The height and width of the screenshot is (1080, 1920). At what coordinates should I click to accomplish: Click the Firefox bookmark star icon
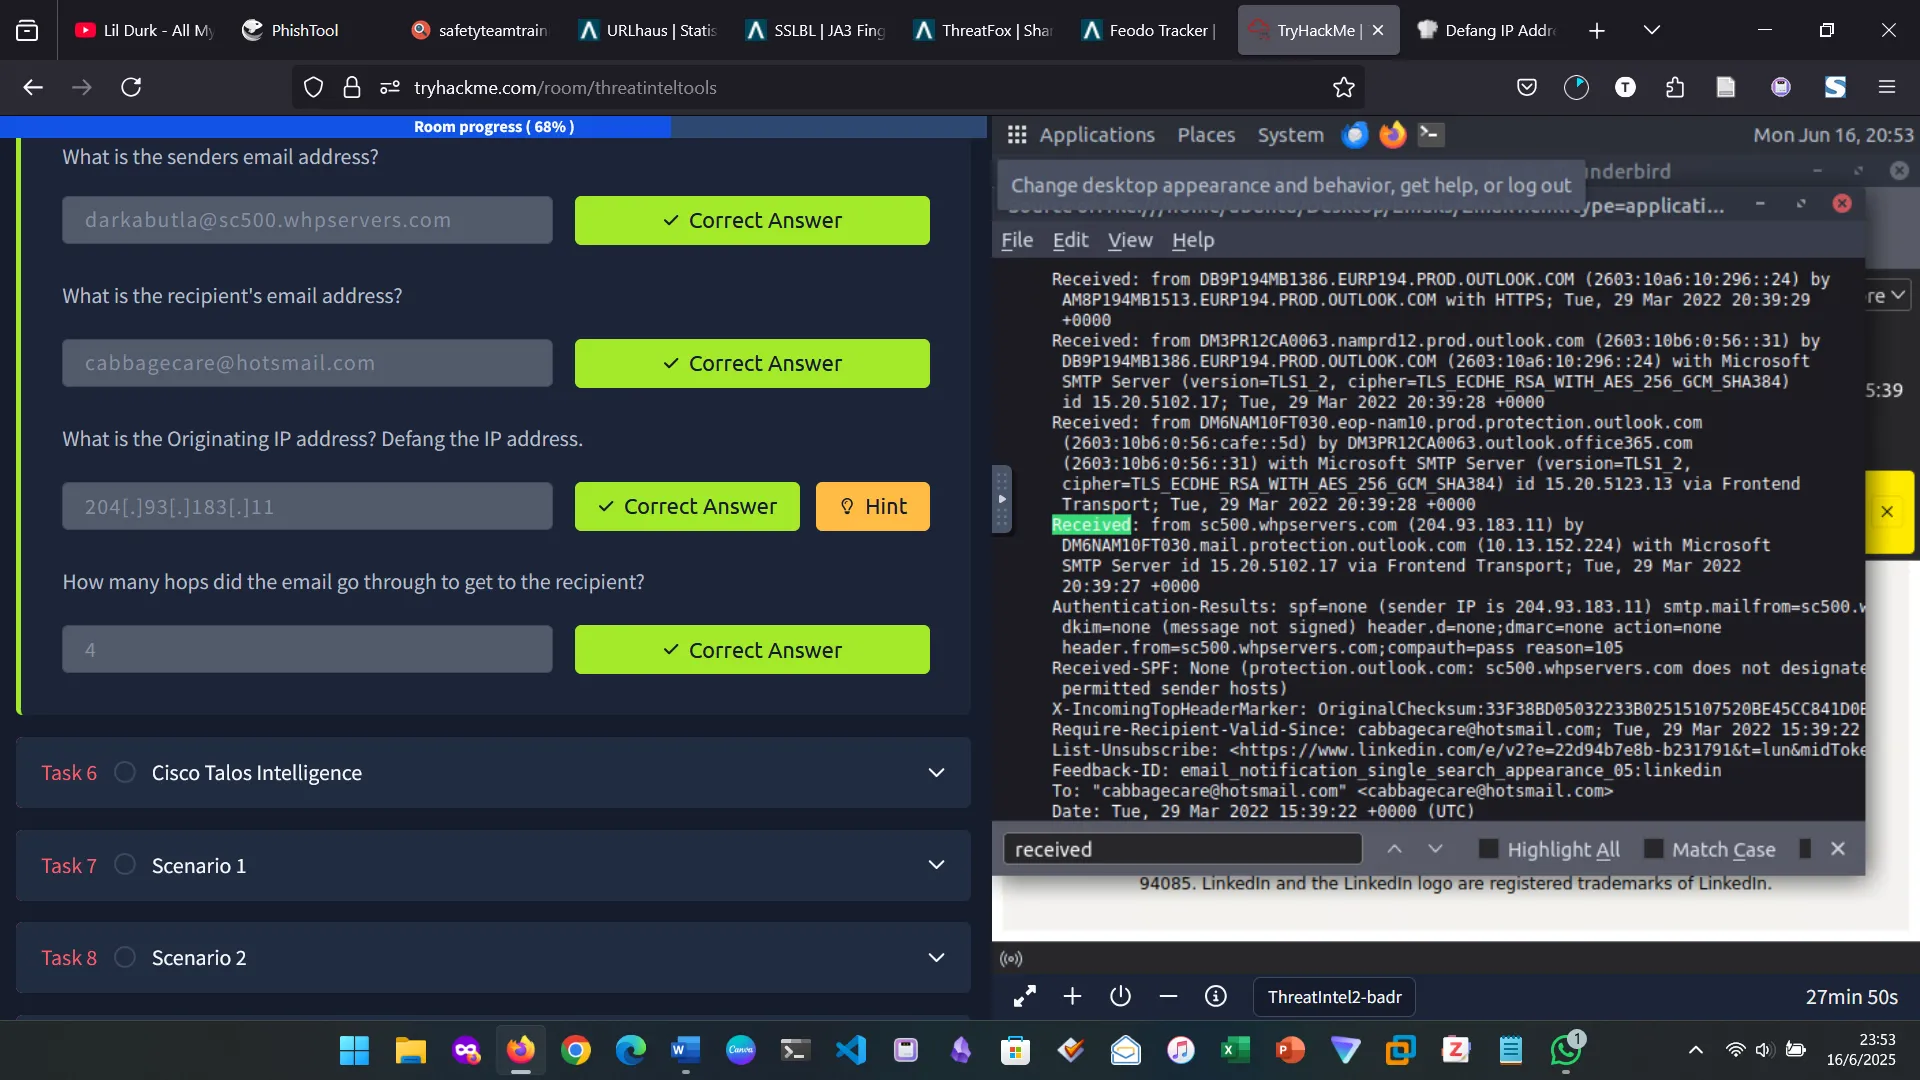click(1343, 88)
